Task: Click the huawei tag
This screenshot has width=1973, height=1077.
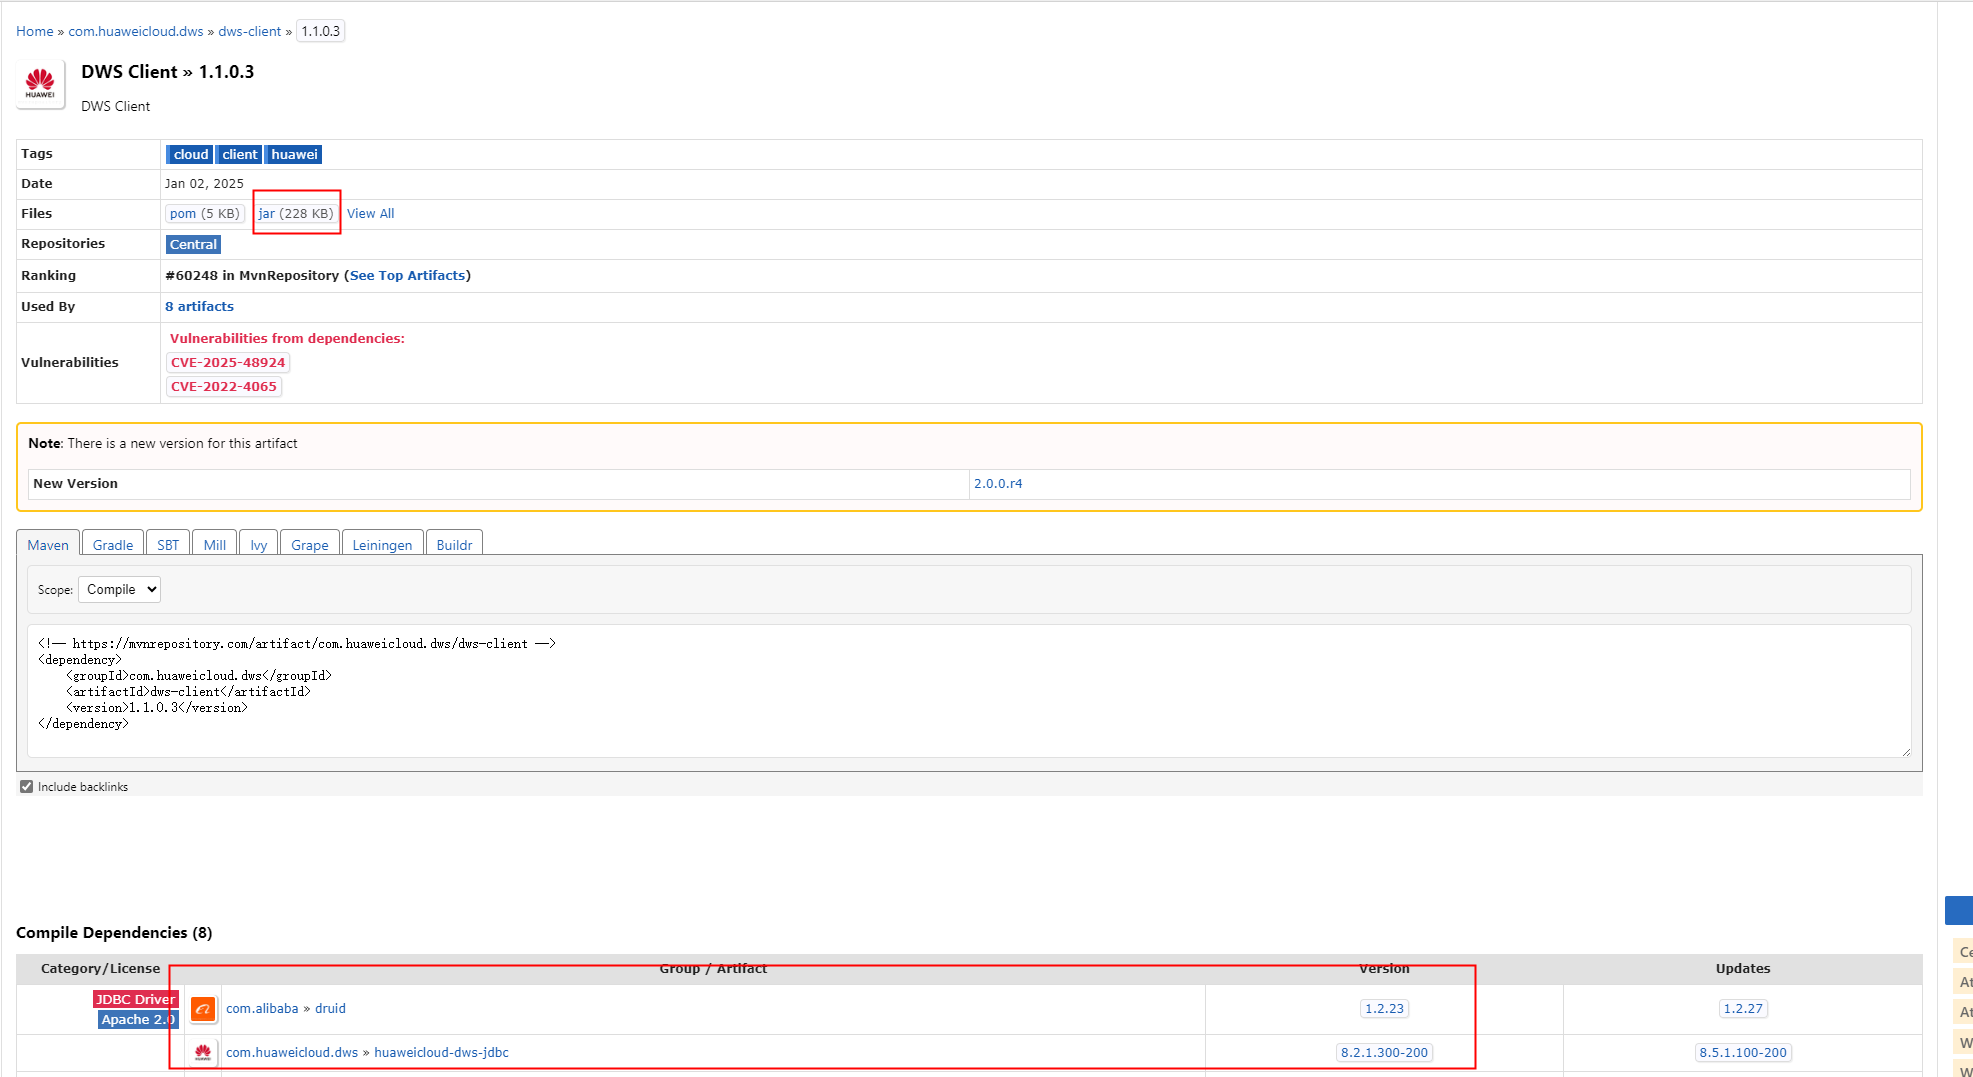Action: (x=294, y=154)
